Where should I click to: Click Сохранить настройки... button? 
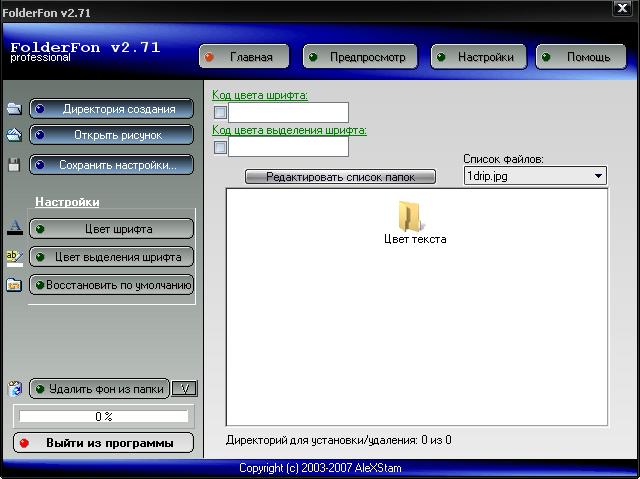click(111, 165)
